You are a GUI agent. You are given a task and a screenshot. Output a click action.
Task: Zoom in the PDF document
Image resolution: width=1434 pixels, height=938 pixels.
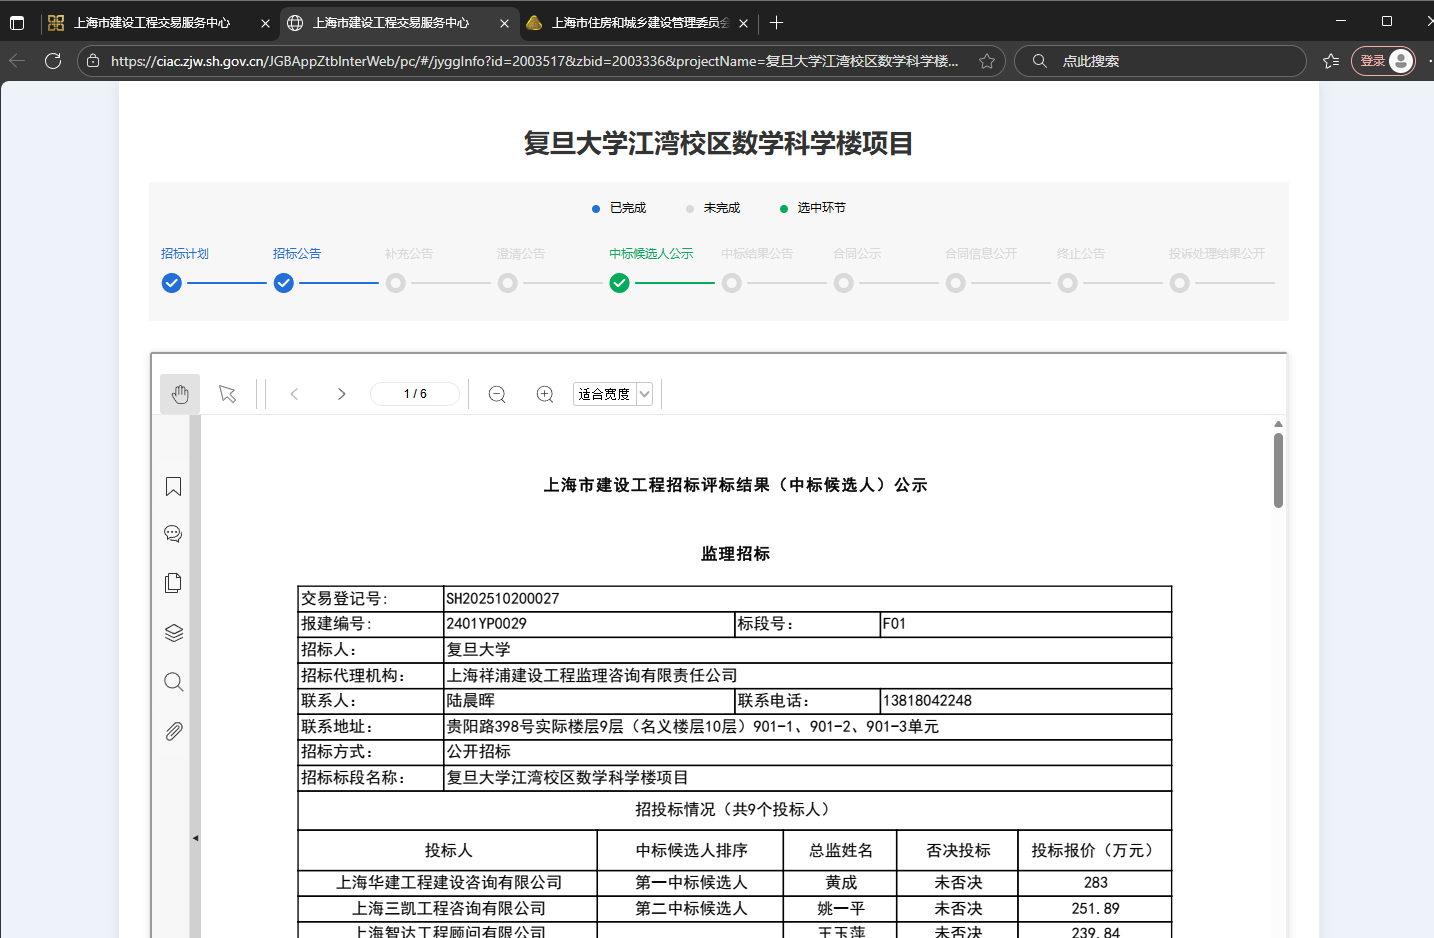coord(545,394)
